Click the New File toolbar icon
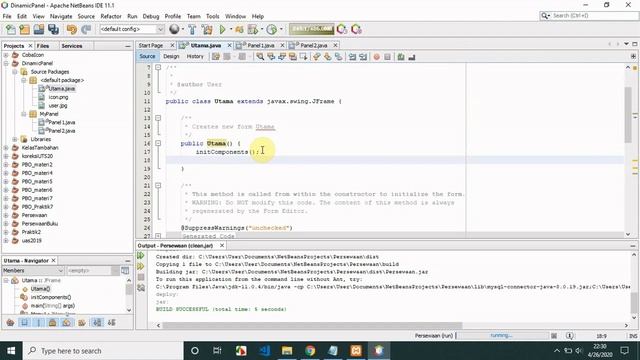Screen dimensions: 640x360 tap(10, 29)
